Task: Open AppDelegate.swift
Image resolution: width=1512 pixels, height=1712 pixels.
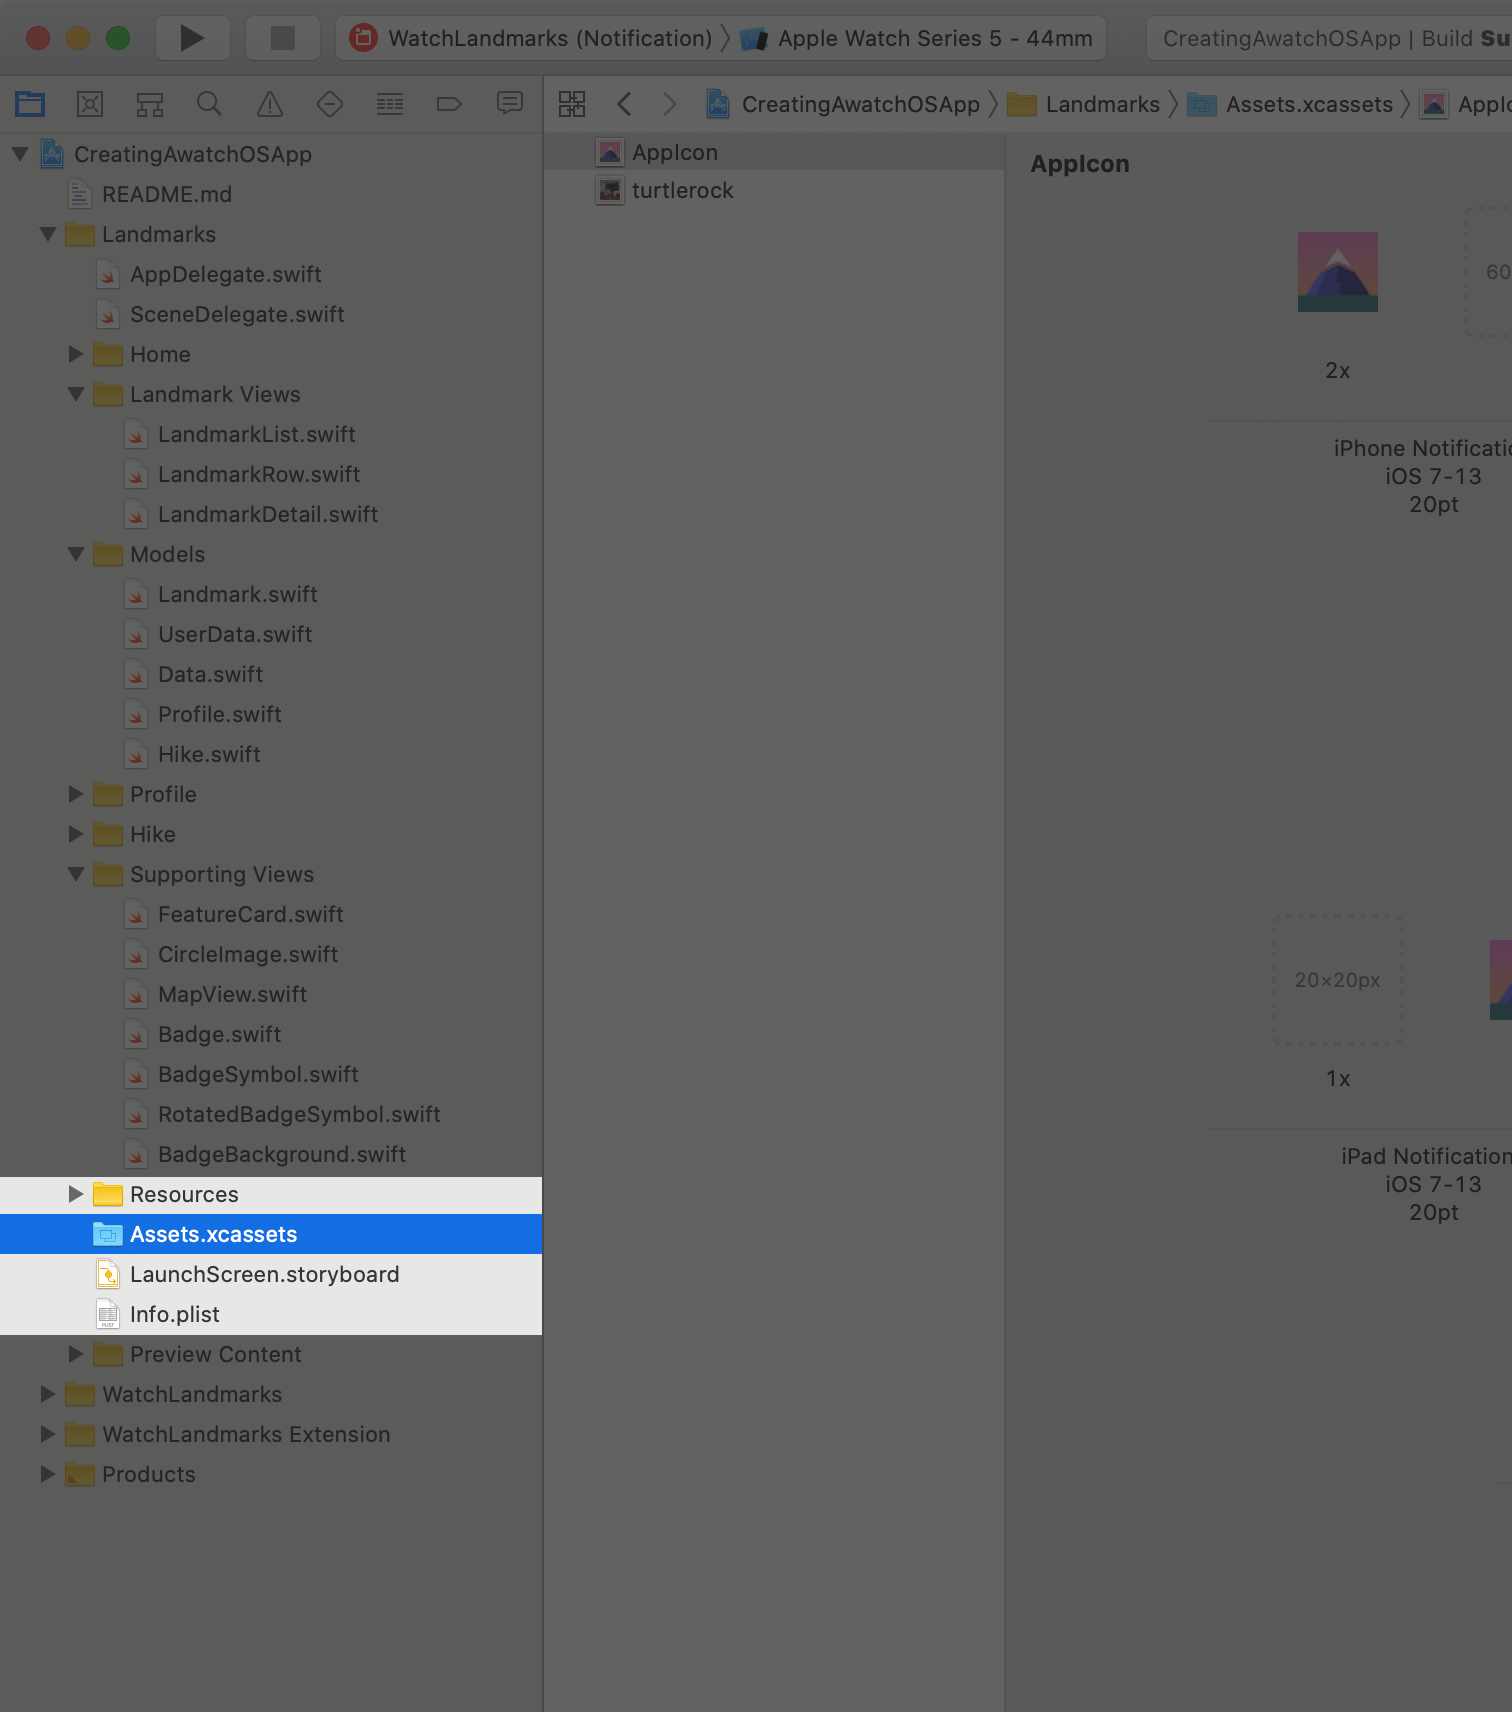Action: click(x=271, y=274)
